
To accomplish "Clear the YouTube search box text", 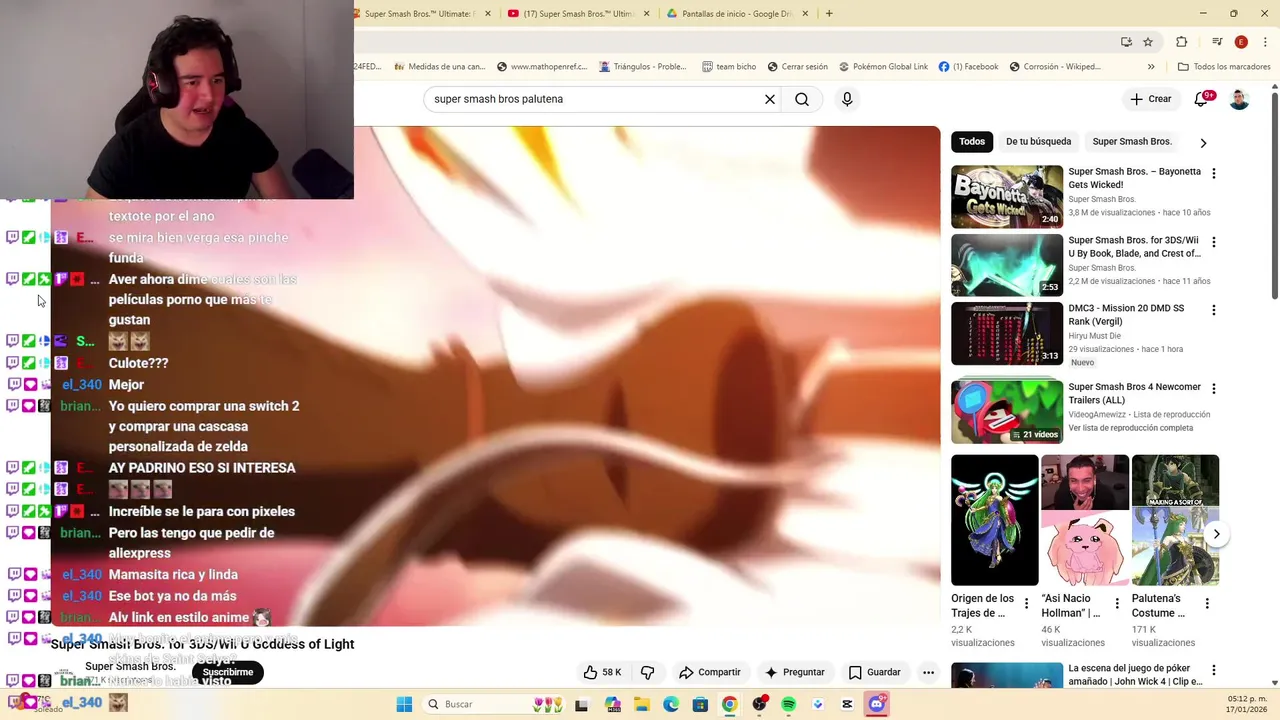I will tap(770, 99).
